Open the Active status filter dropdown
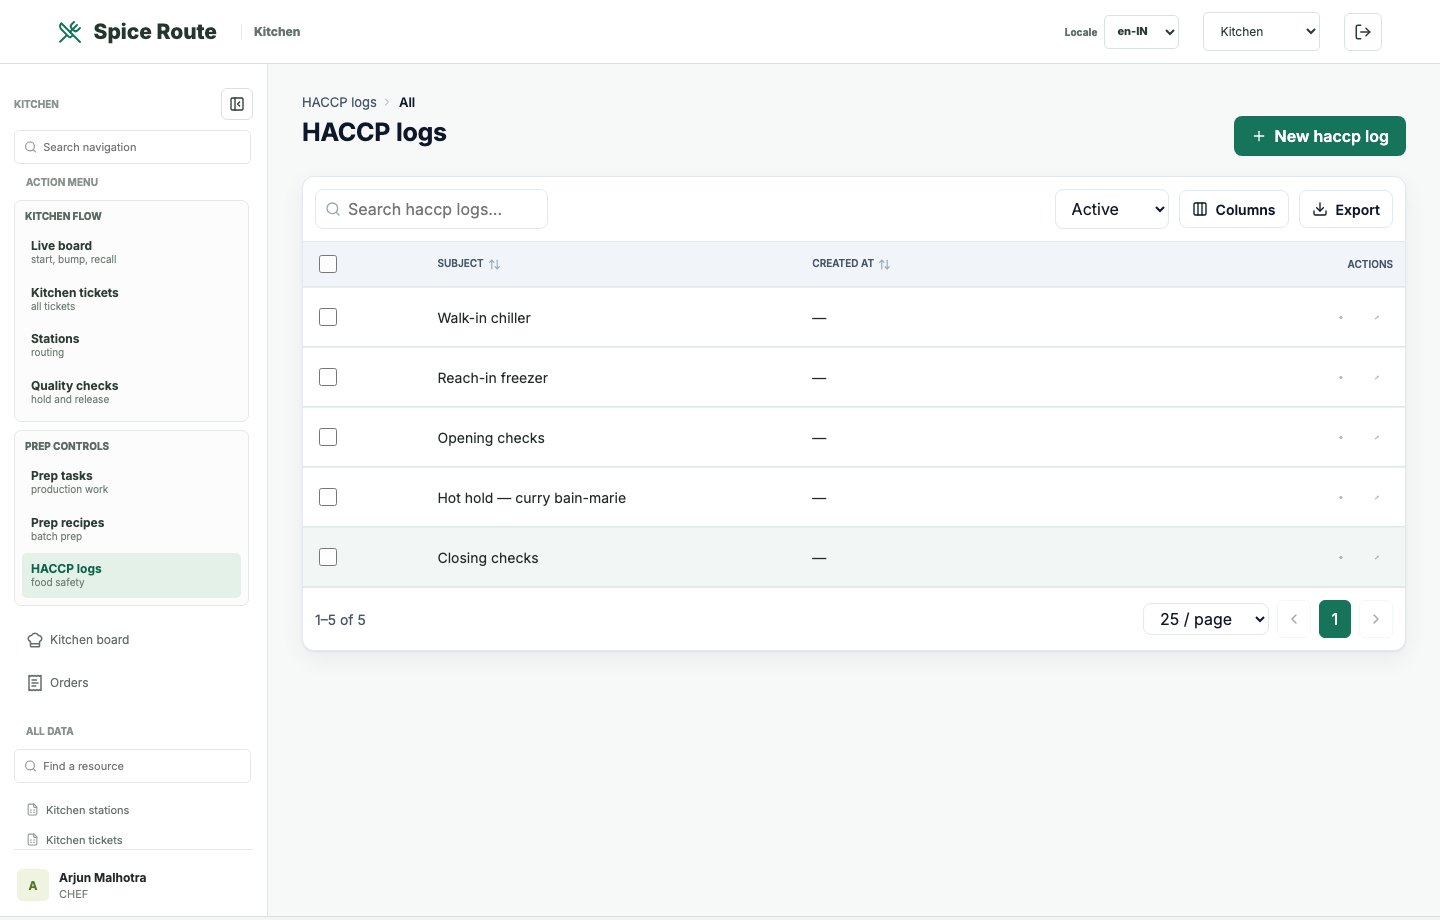 pyautogui.click(x=1112, y=209)
